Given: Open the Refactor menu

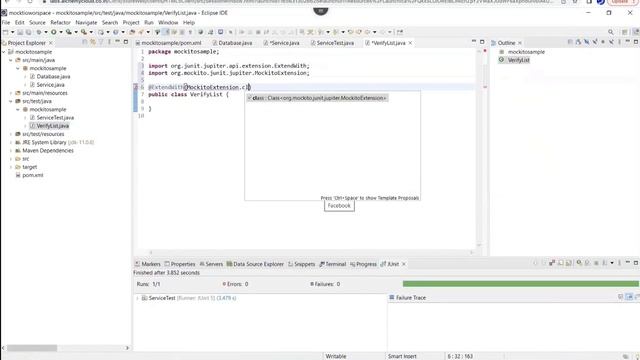Looking at the screenshot, I should [x=60, y=22].
